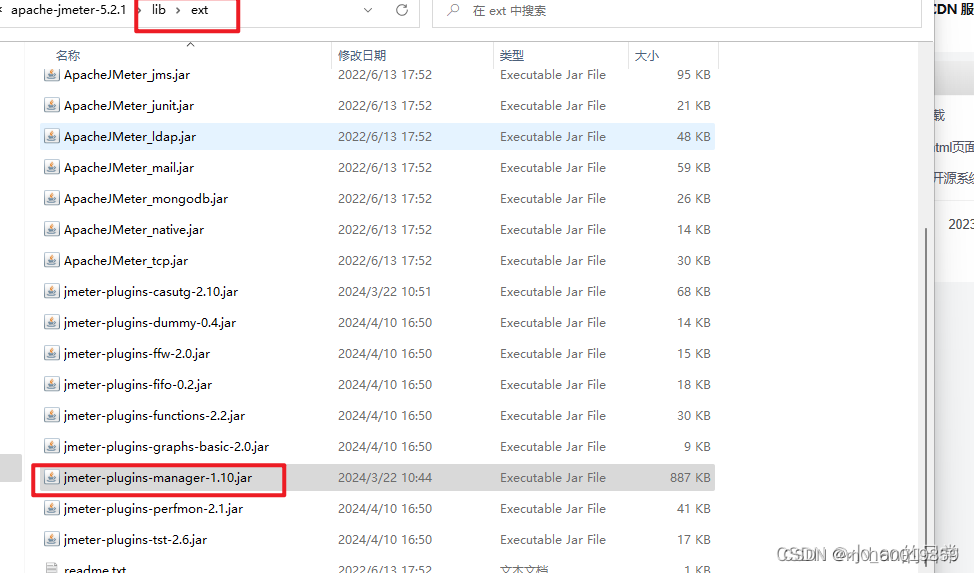Viewport: 974px width, 573px height.
Task: Open the address bar history dropdown
Action: pos(368,10)
